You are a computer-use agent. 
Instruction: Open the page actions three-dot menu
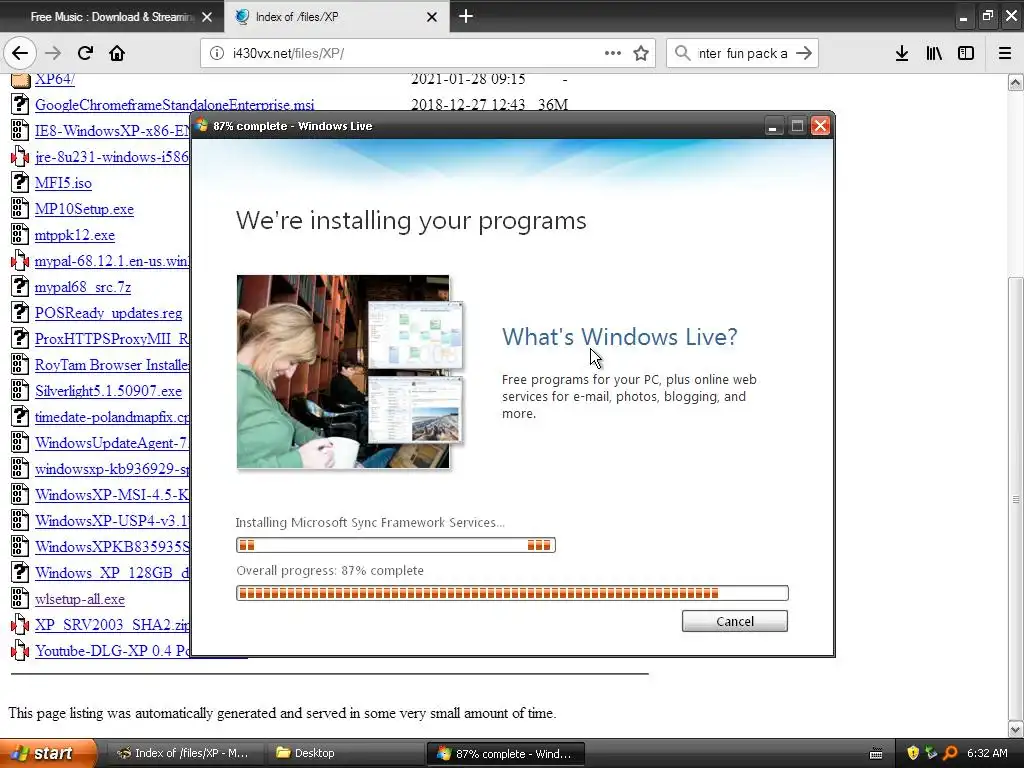pyautogui.click(x=613, y=53)
